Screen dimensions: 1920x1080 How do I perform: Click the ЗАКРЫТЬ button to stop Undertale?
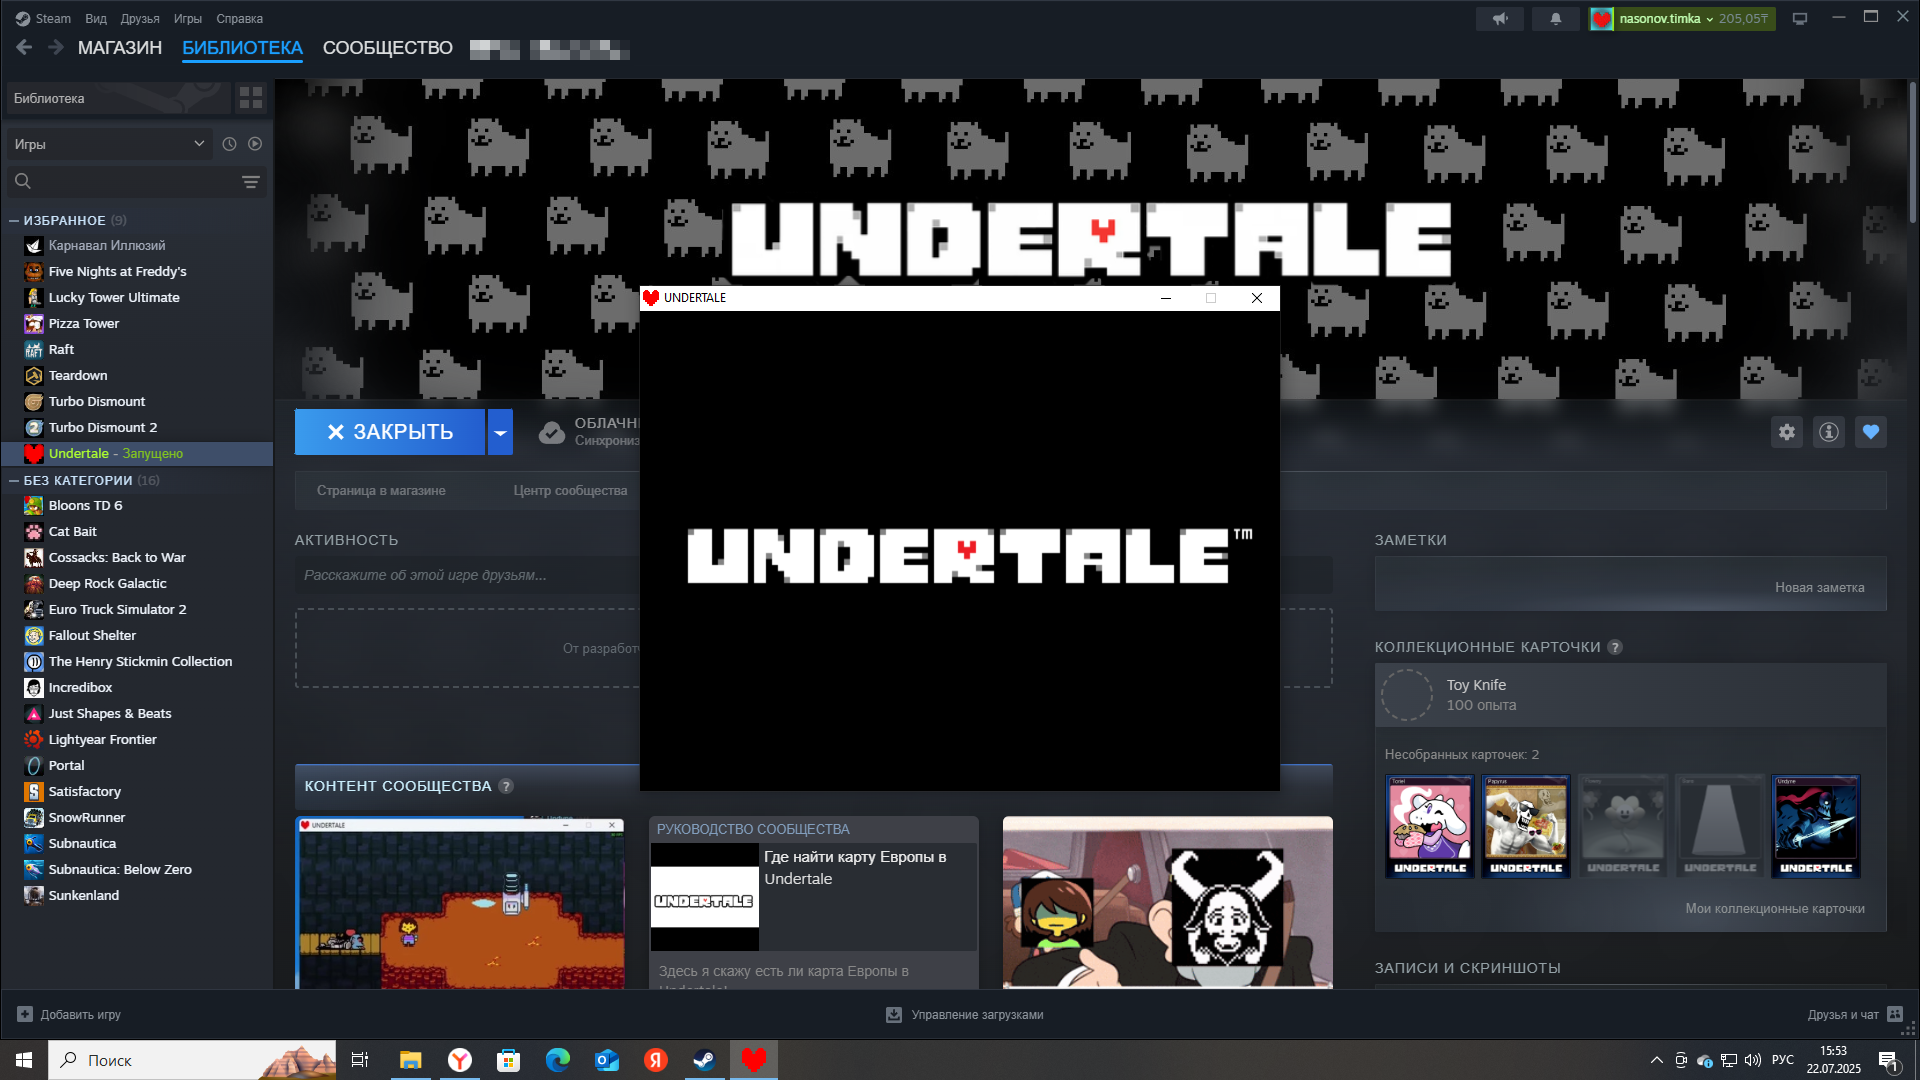[390, 432]
